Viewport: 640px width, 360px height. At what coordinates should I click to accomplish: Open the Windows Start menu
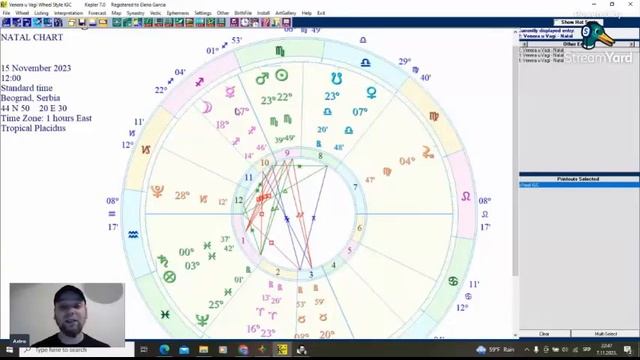9,350
